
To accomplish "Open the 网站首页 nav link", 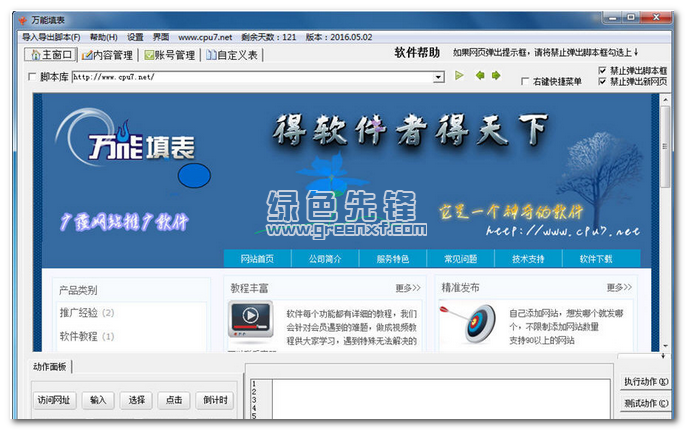I will click(257, 259).
